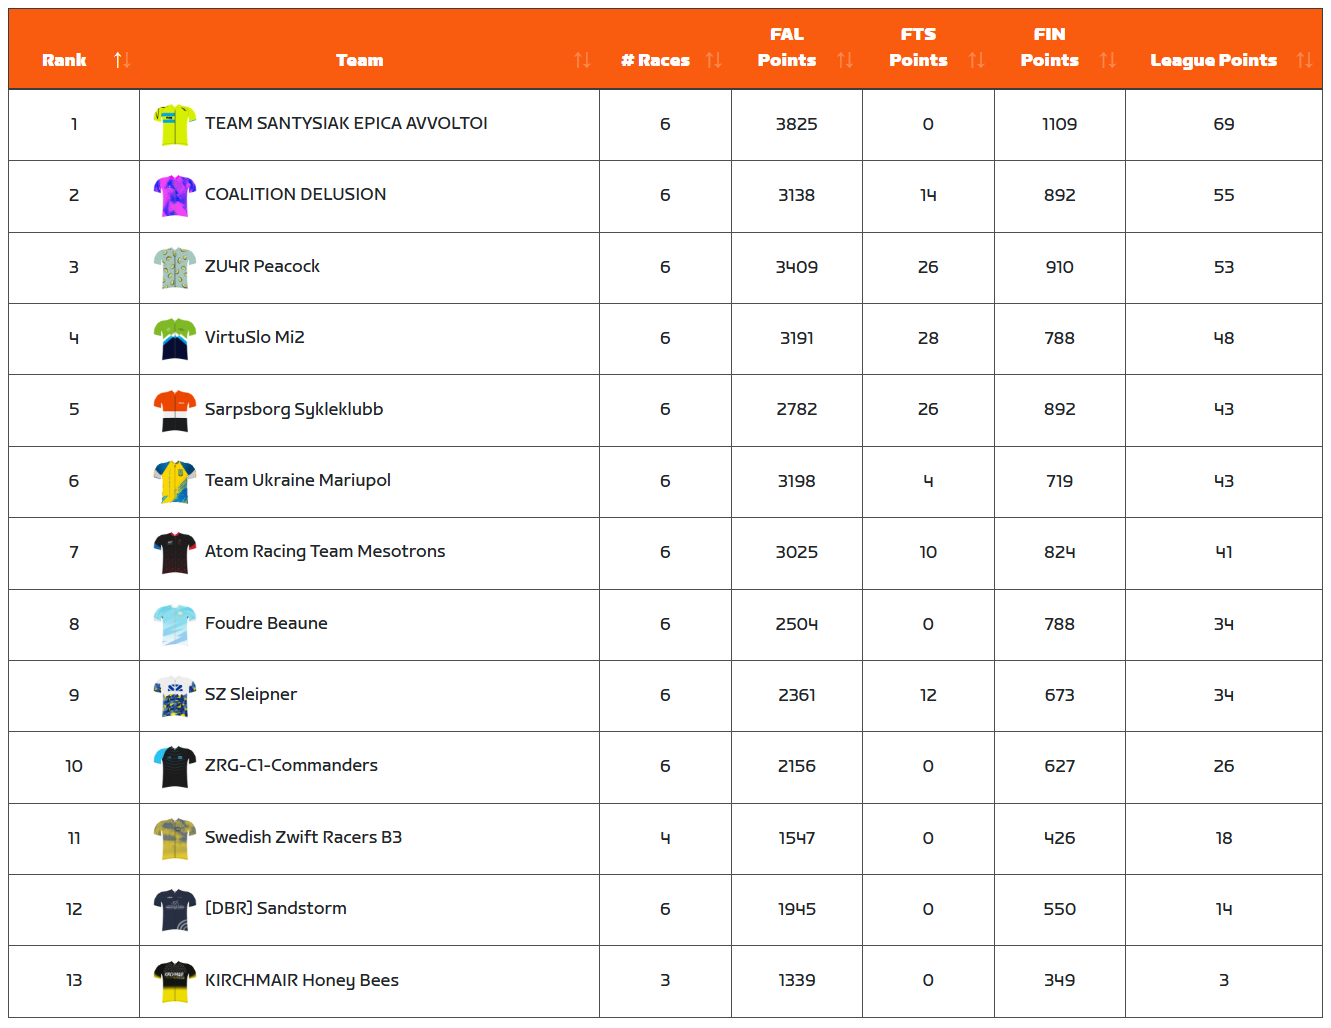Toggle sort arrows on the Rank column

[x=122, y=60]
